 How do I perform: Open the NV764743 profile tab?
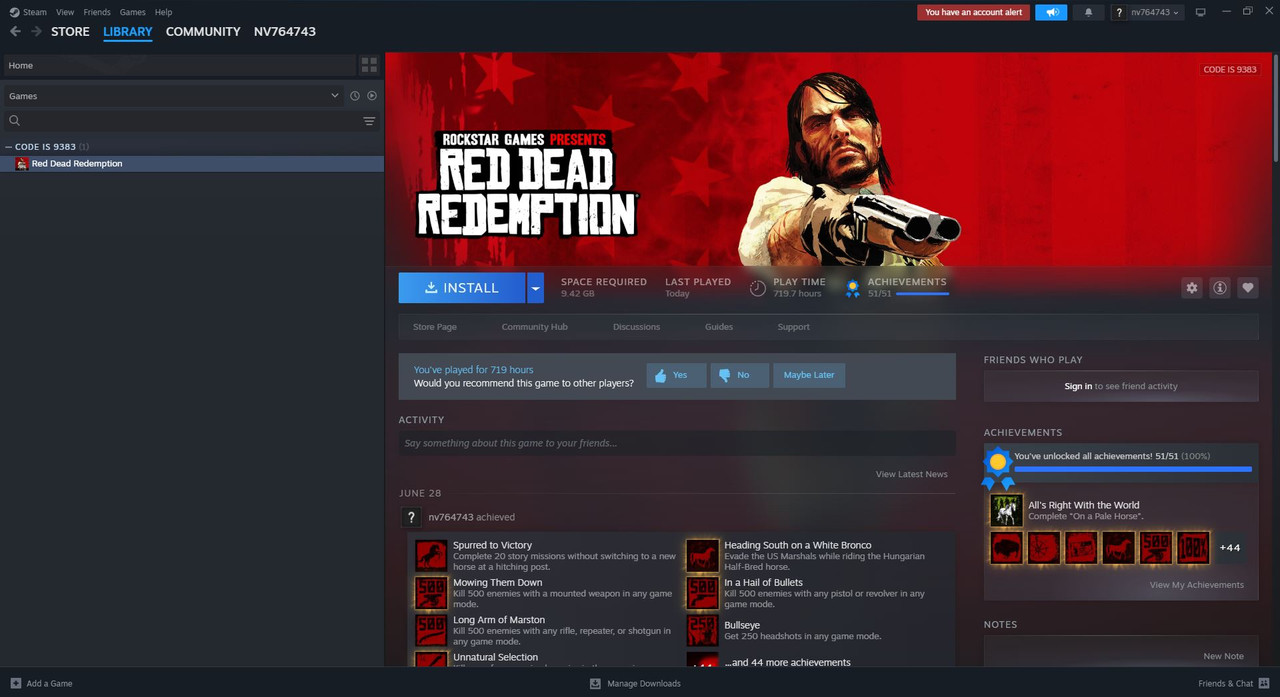(x=285, y=32)
